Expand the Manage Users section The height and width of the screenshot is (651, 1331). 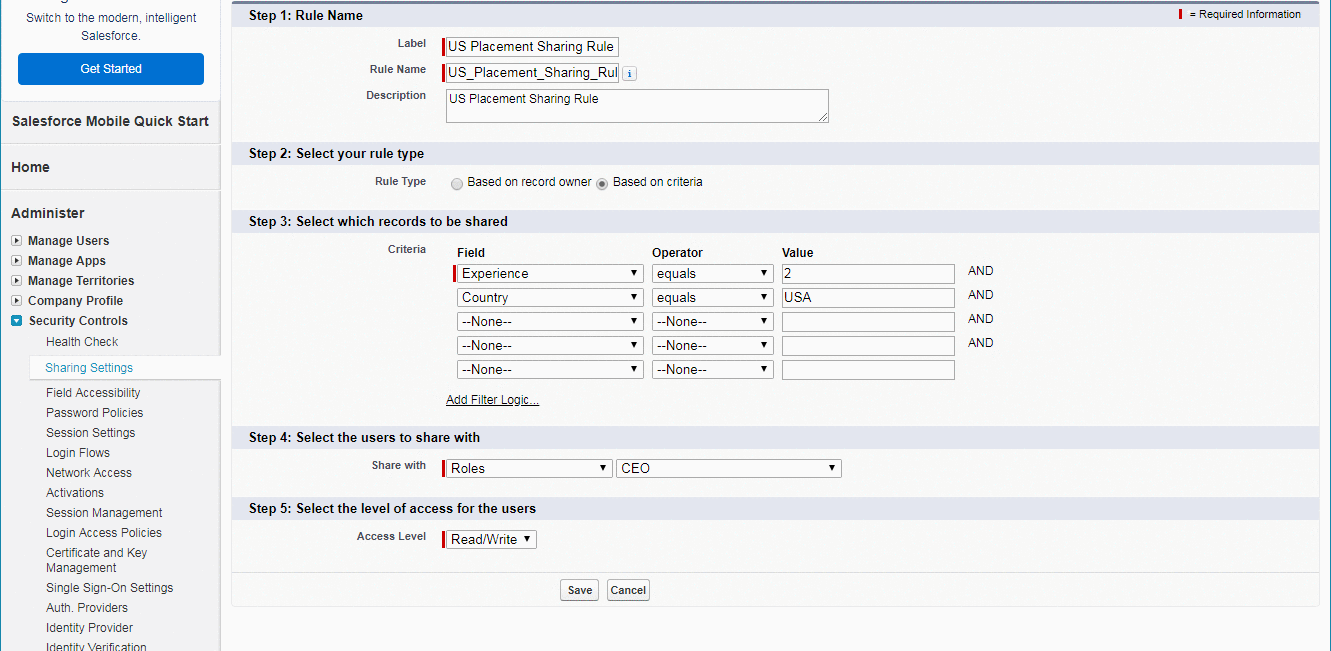click(x=17, y=241)
